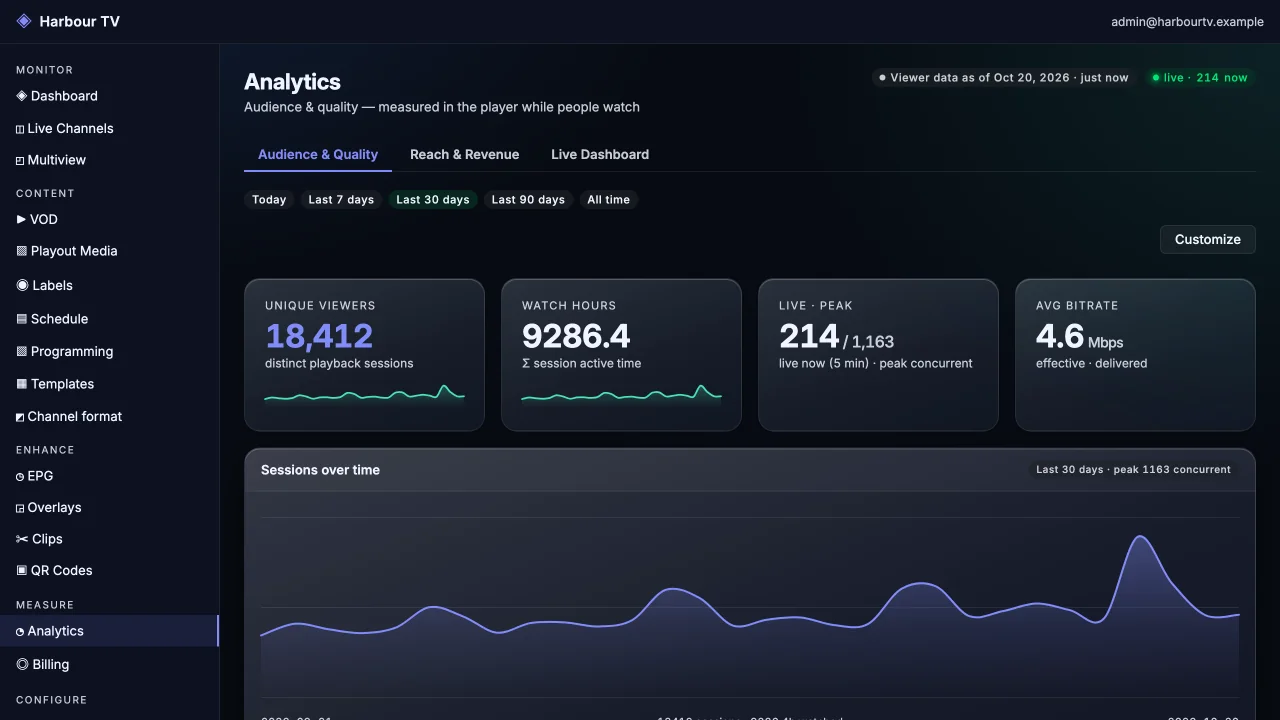Click the Sessions over time heading
The image size is (1280, 720).
point(320,470)
